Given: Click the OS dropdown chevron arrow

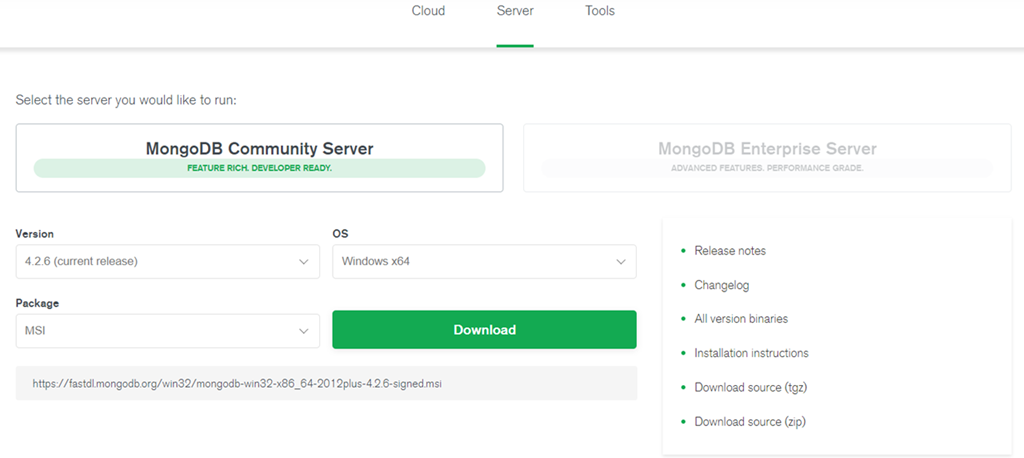Looking at the screenshot, I should (620, 262).
